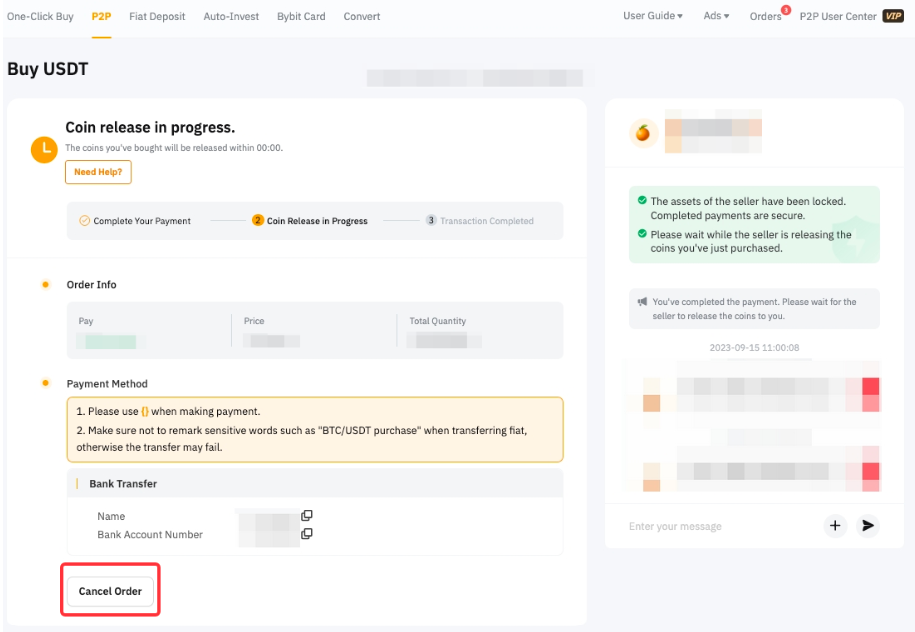
Task: Click the VIP badge icon
Action: pyautogui.click(x=893, y=16)
